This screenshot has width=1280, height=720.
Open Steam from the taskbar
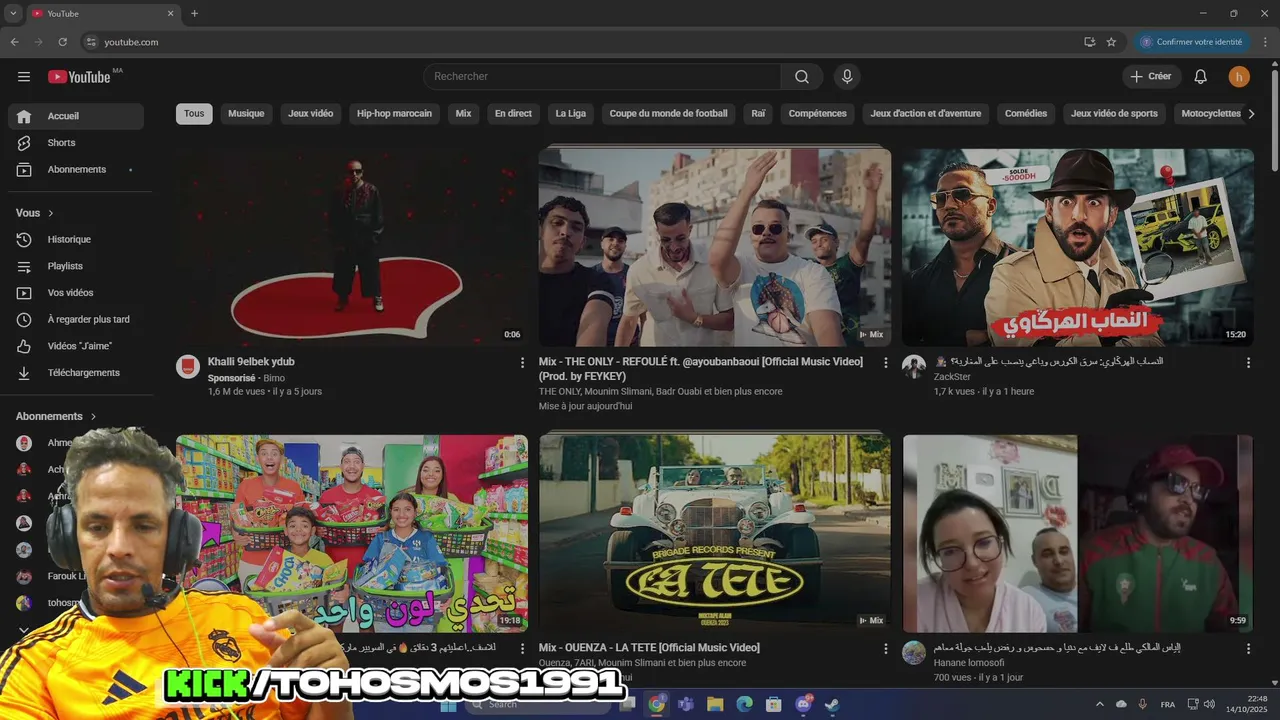coord(831,704)
